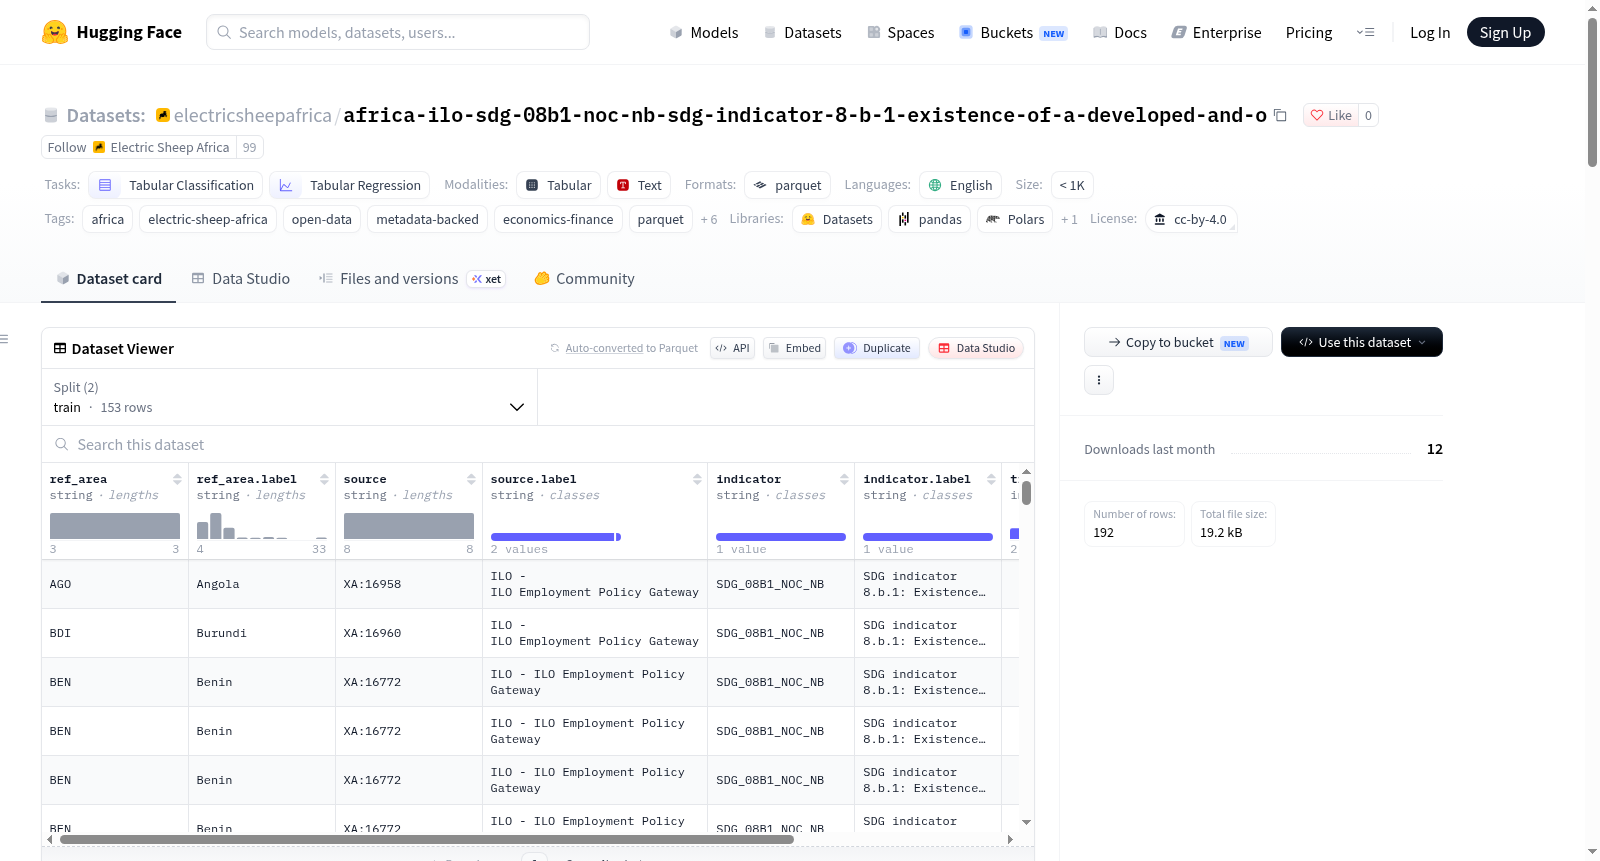Filter by Text modality
The height and width of the screenshot is (861, 1600).
pos(639,185)
